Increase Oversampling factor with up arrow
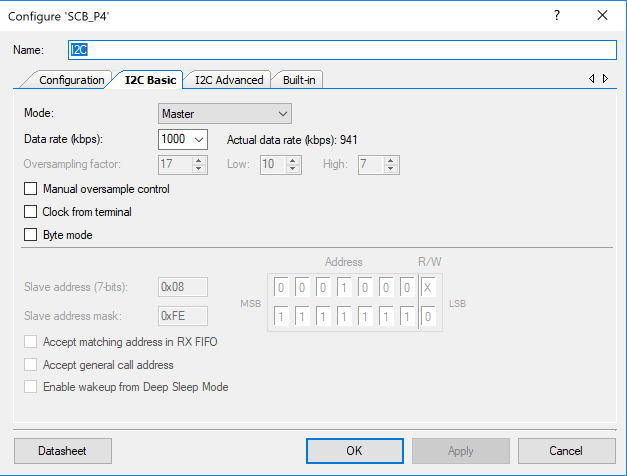This screenshot has width=627, height=476. (x=199, y=161)
